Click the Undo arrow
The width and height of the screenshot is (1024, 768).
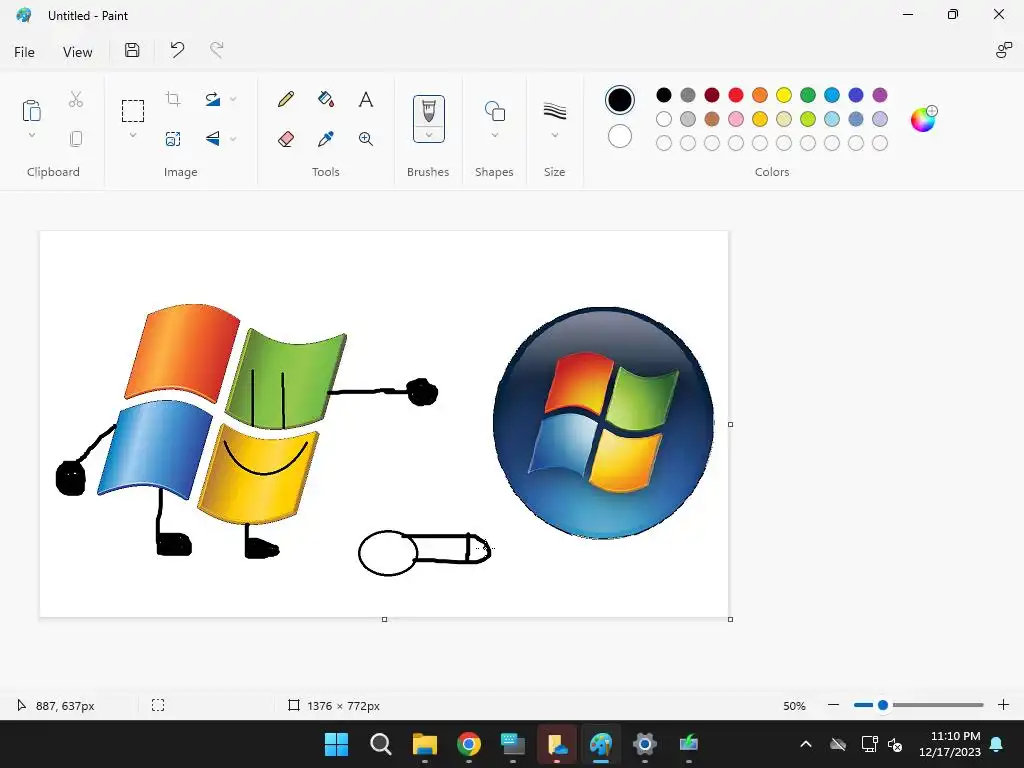177,50
